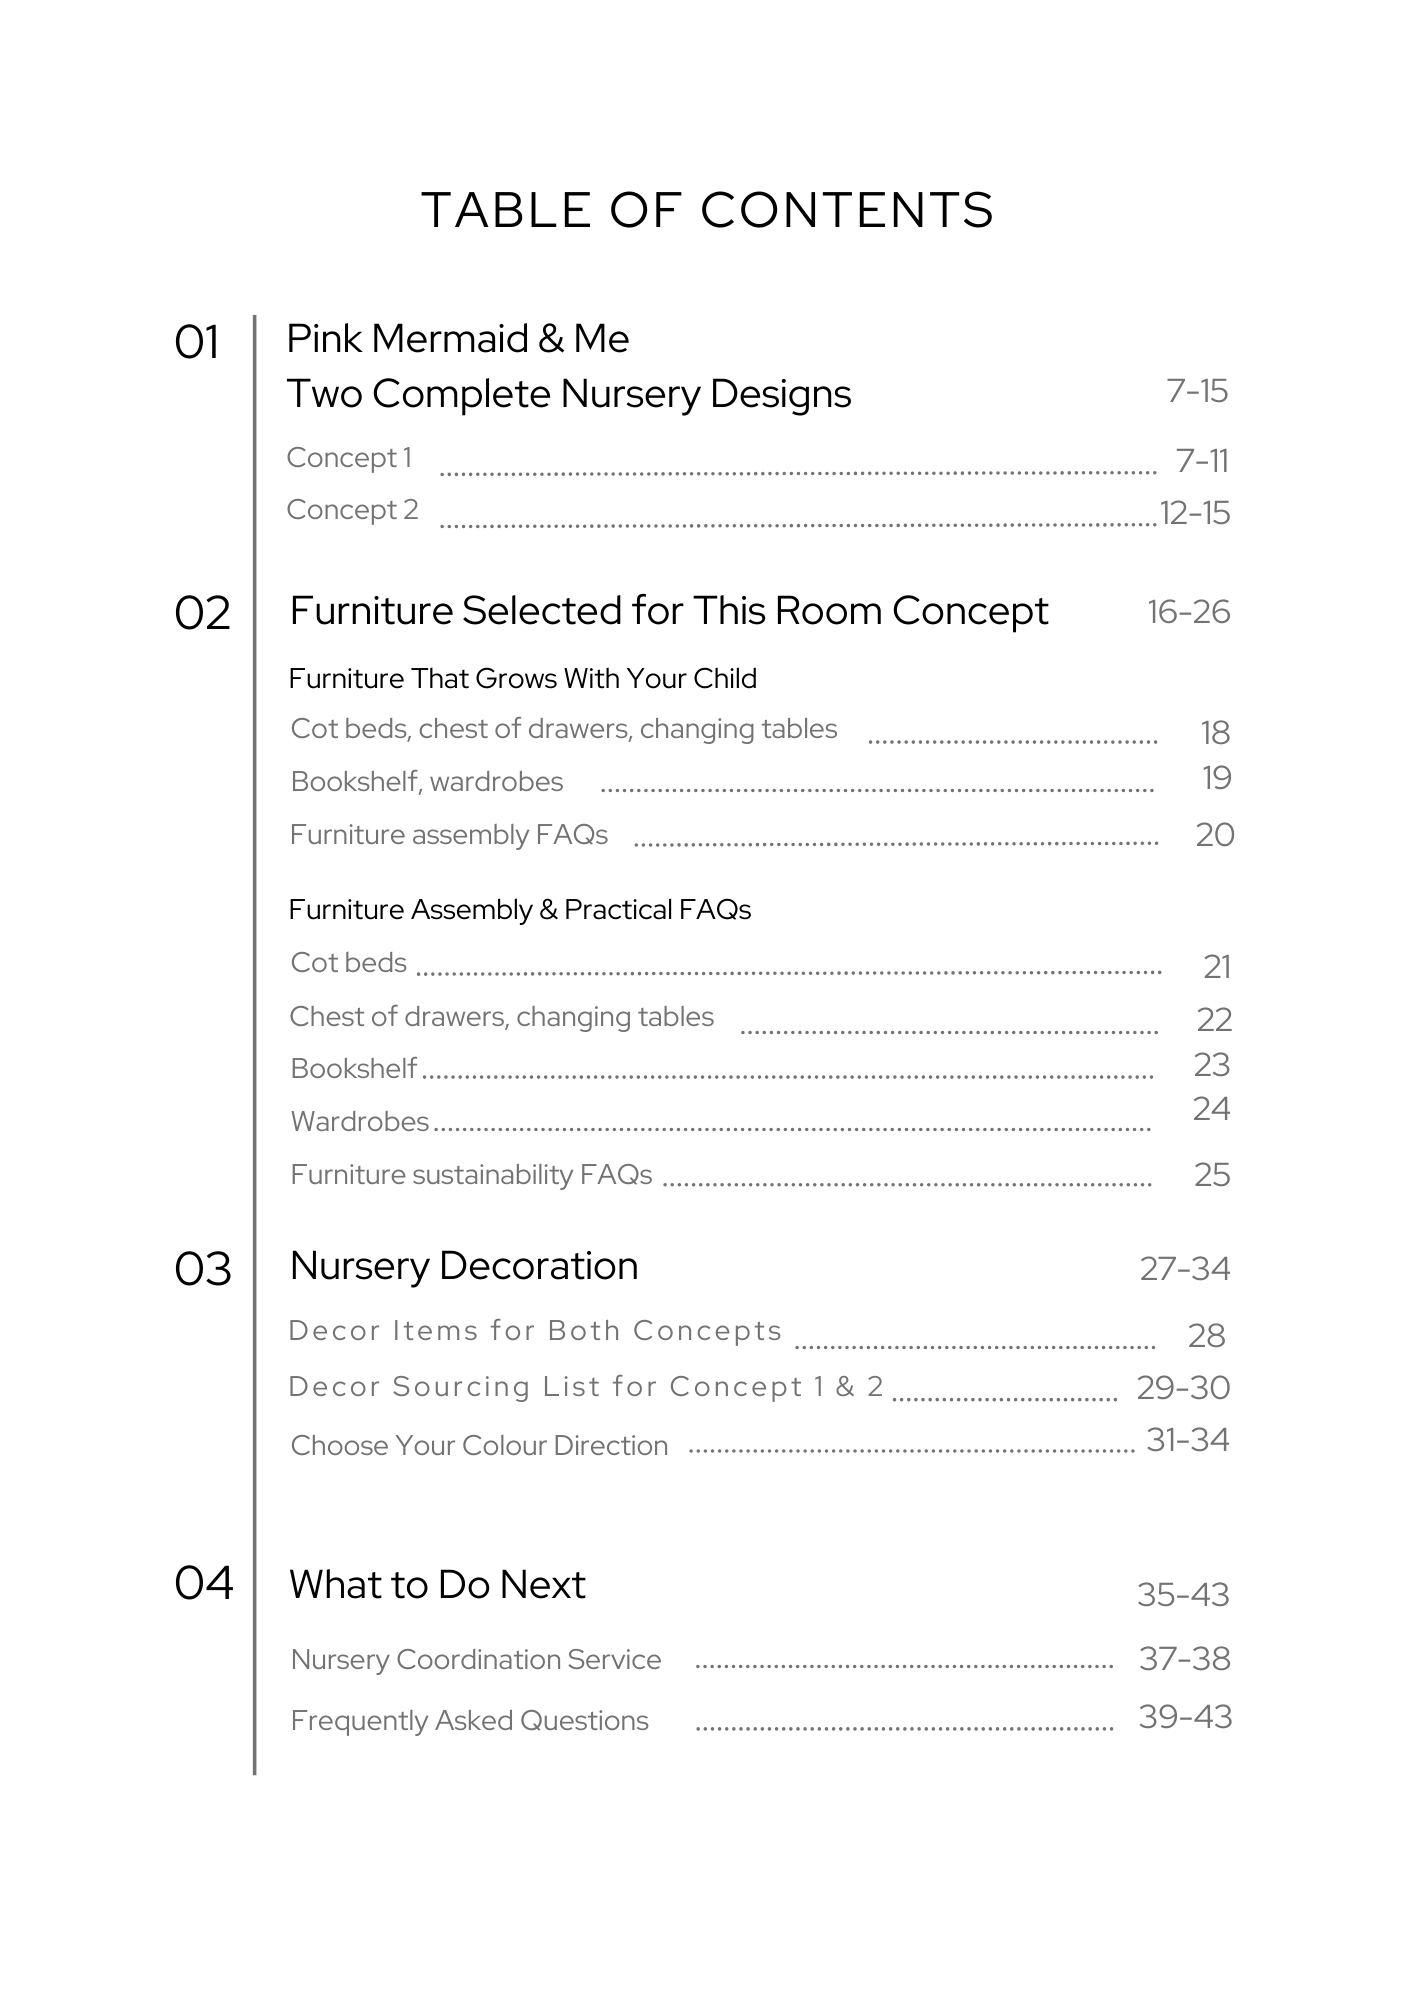The width and height of the screenshot is (1414, 2000).
Task: Open the 'Cot beds' page 21 entry
Action: point(348,963)
